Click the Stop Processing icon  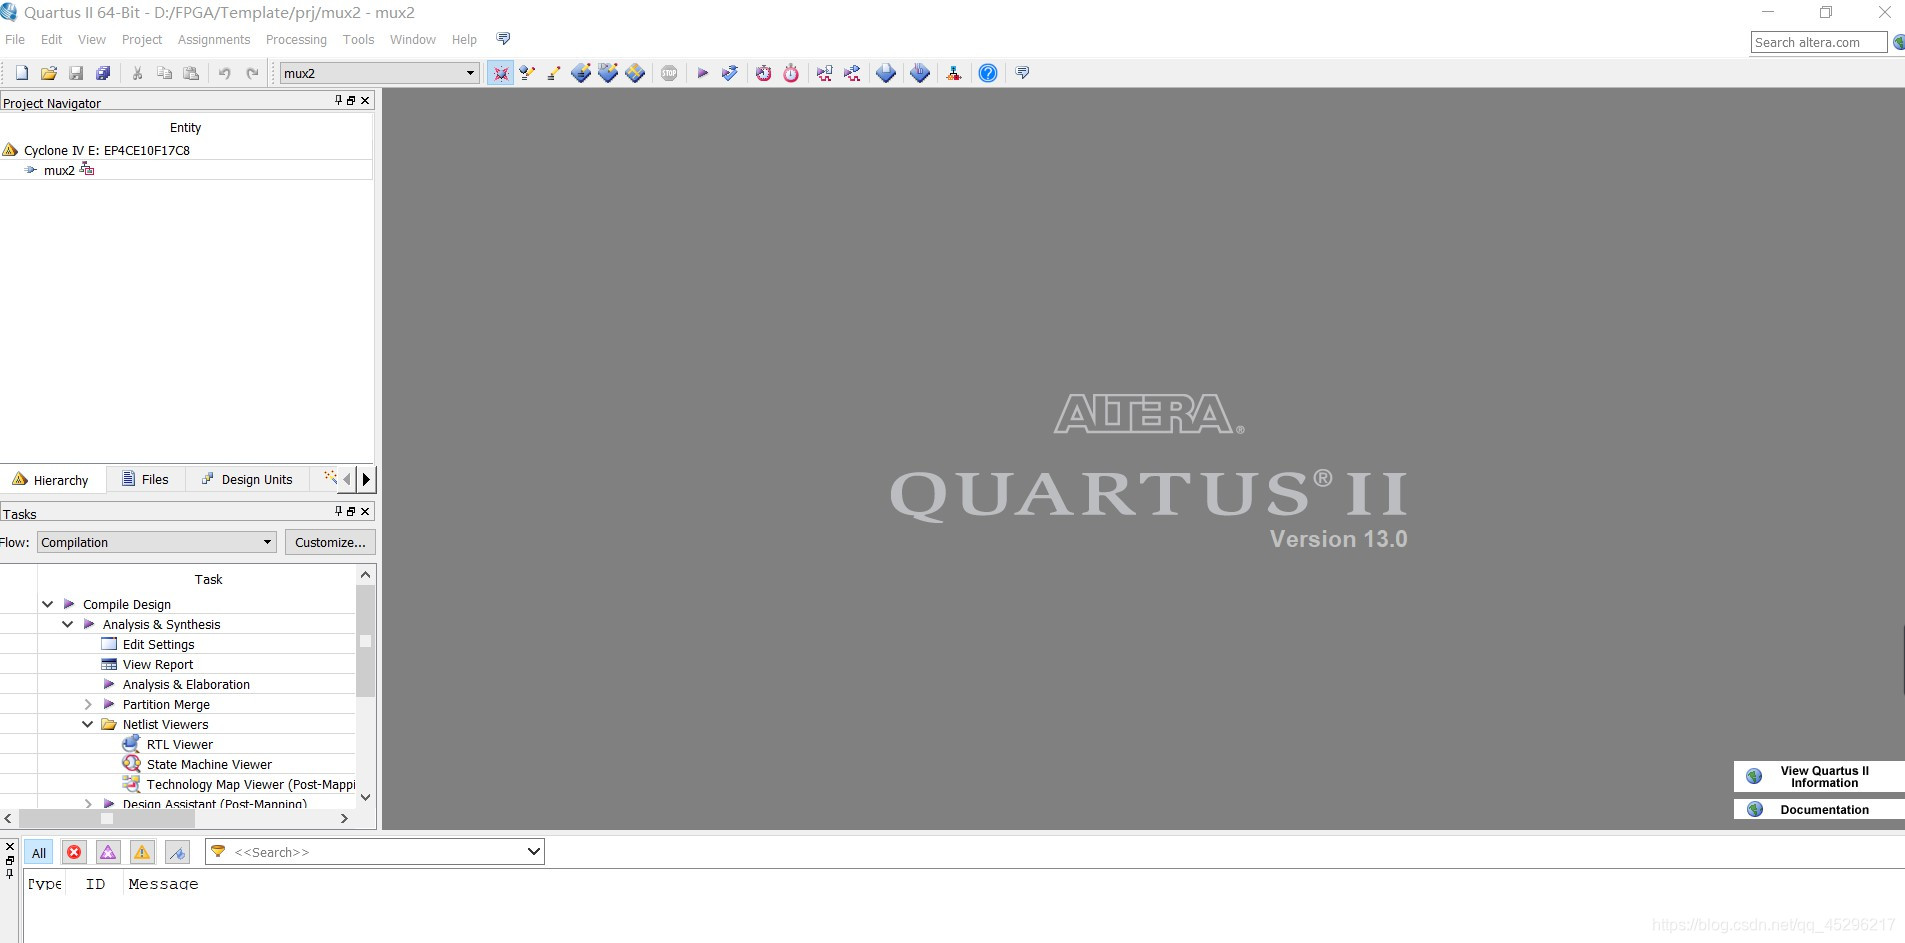click(x=670, y=73)
